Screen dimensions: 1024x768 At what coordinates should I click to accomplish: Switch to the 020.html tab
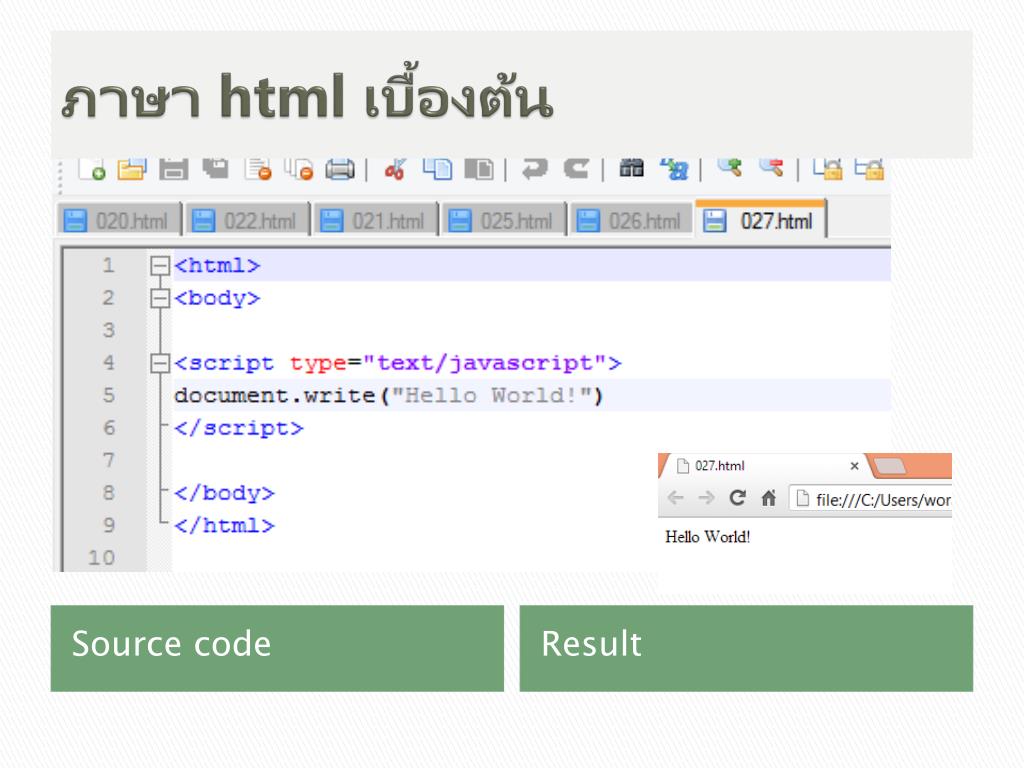coord(118,221)
